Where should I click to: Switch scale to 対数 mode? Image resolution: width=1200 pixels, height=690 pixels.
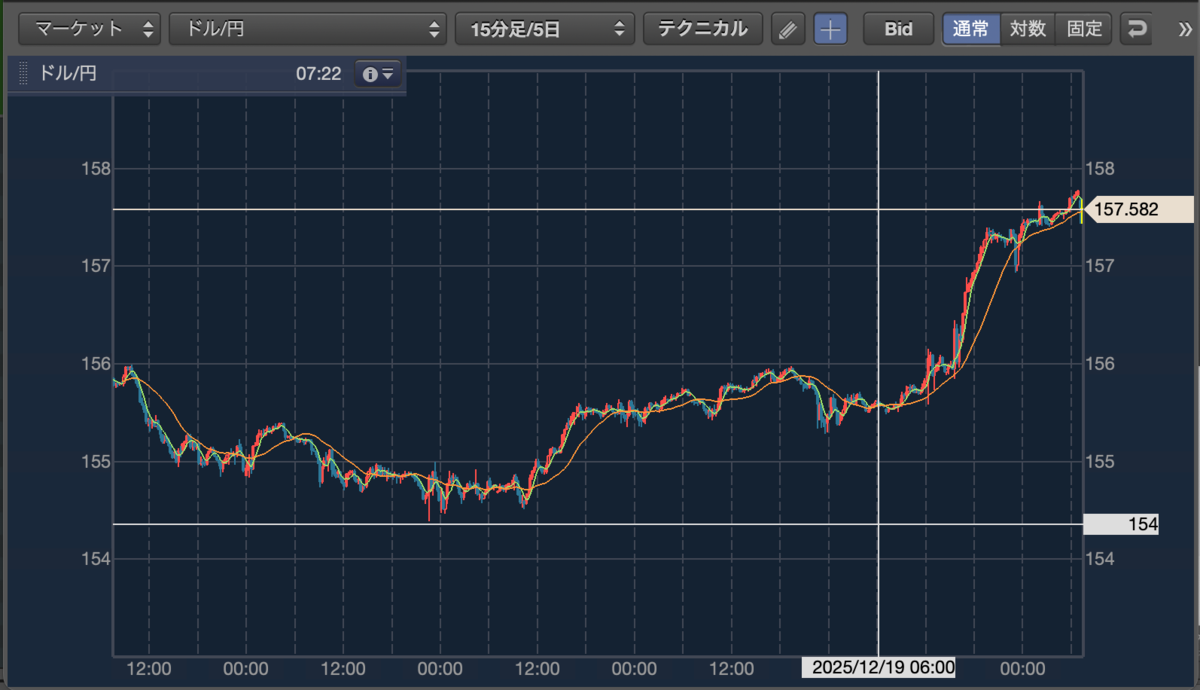coord(1027,29)
